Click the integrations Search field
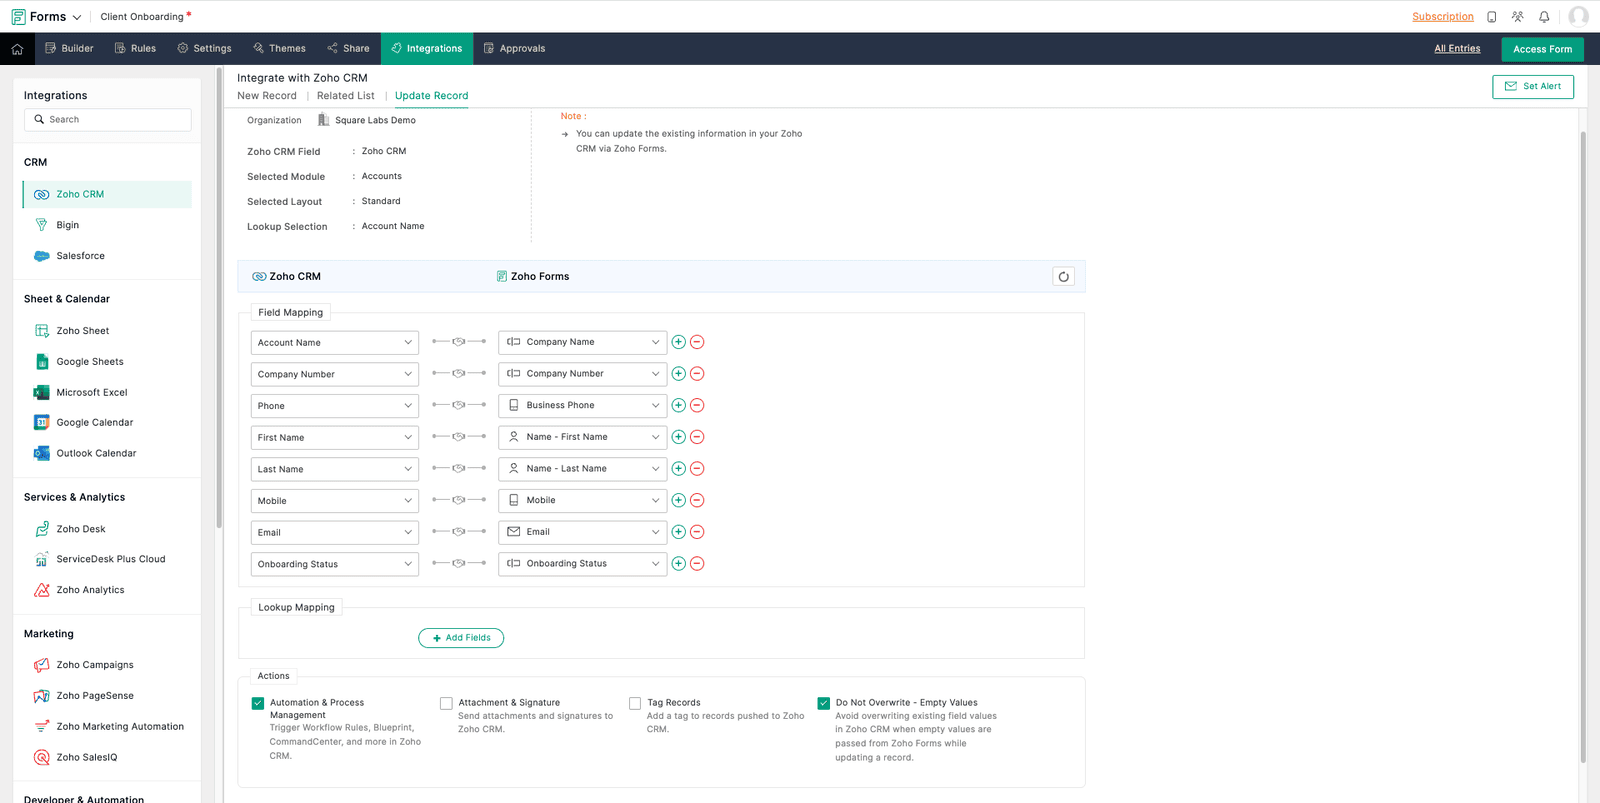Viewport: 1600px width, 803px height. pos(108,120)
